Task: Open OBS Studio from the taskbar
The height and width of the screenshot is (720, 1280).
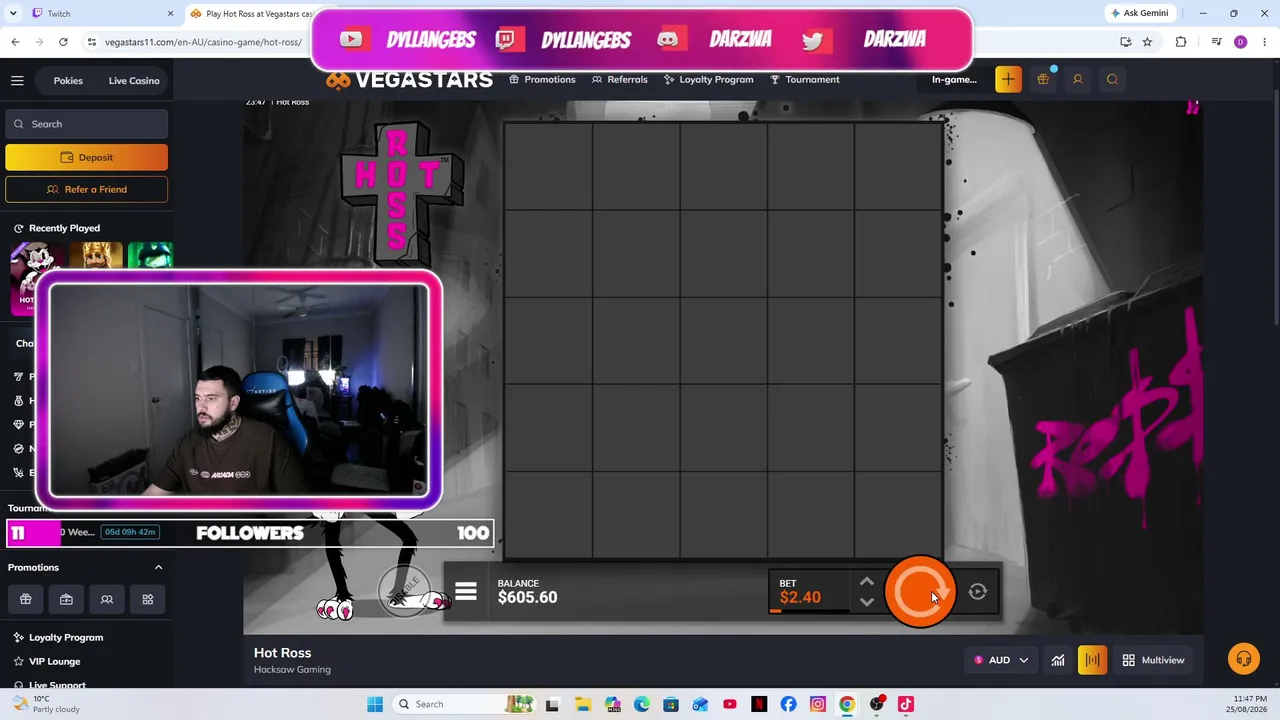Action: pyautogui.click(x=877, y=704)
